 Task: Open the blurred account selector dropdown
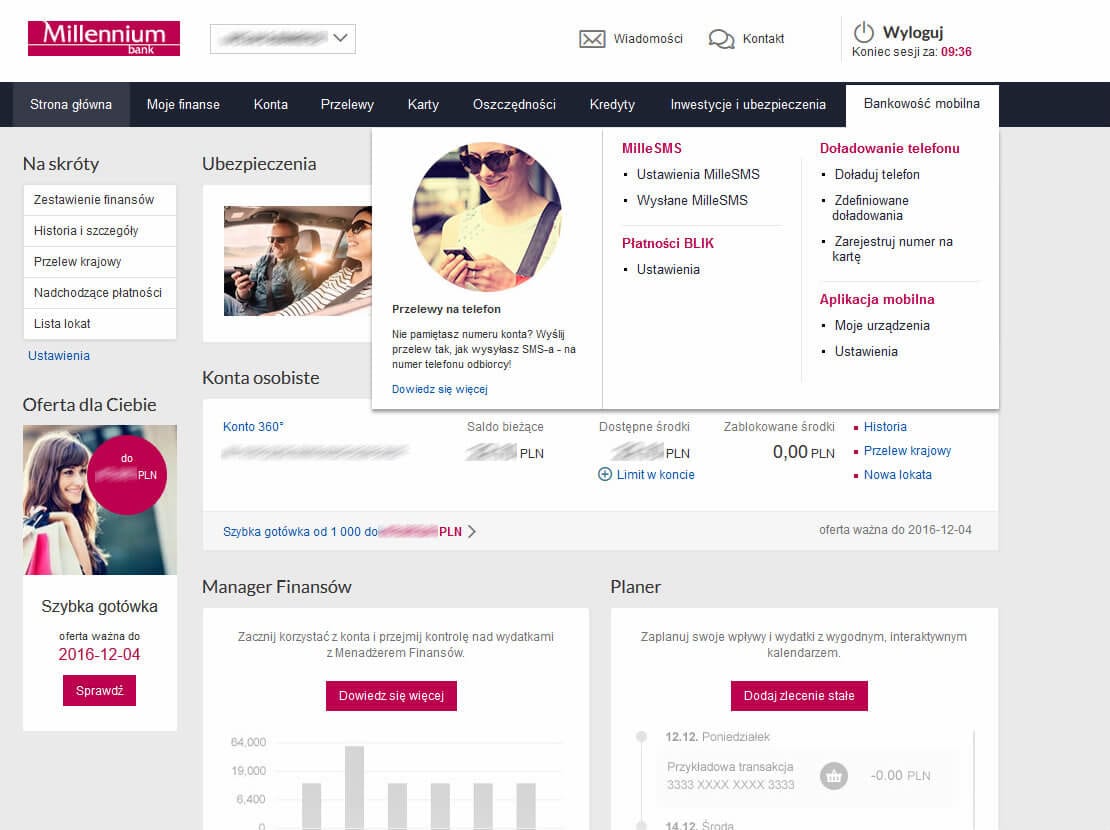click(x=282, y=39)
